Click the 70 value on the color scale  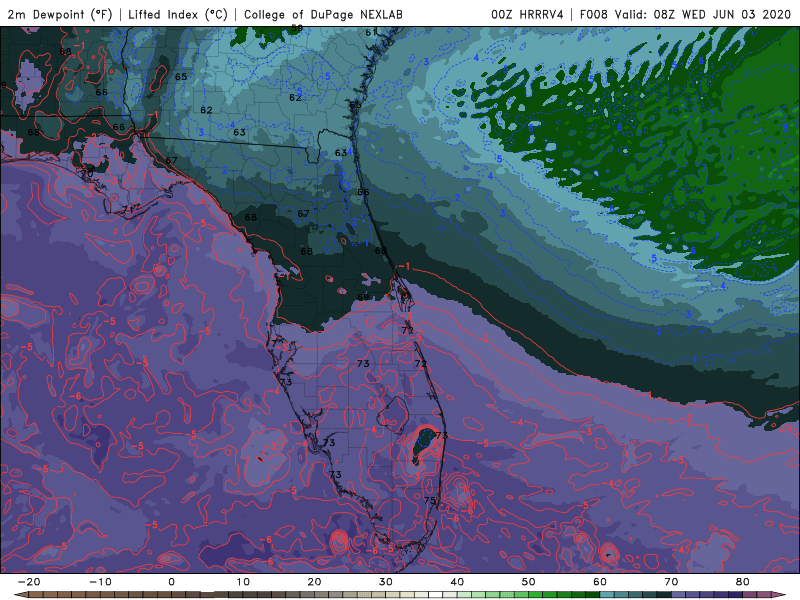(671, 582)
